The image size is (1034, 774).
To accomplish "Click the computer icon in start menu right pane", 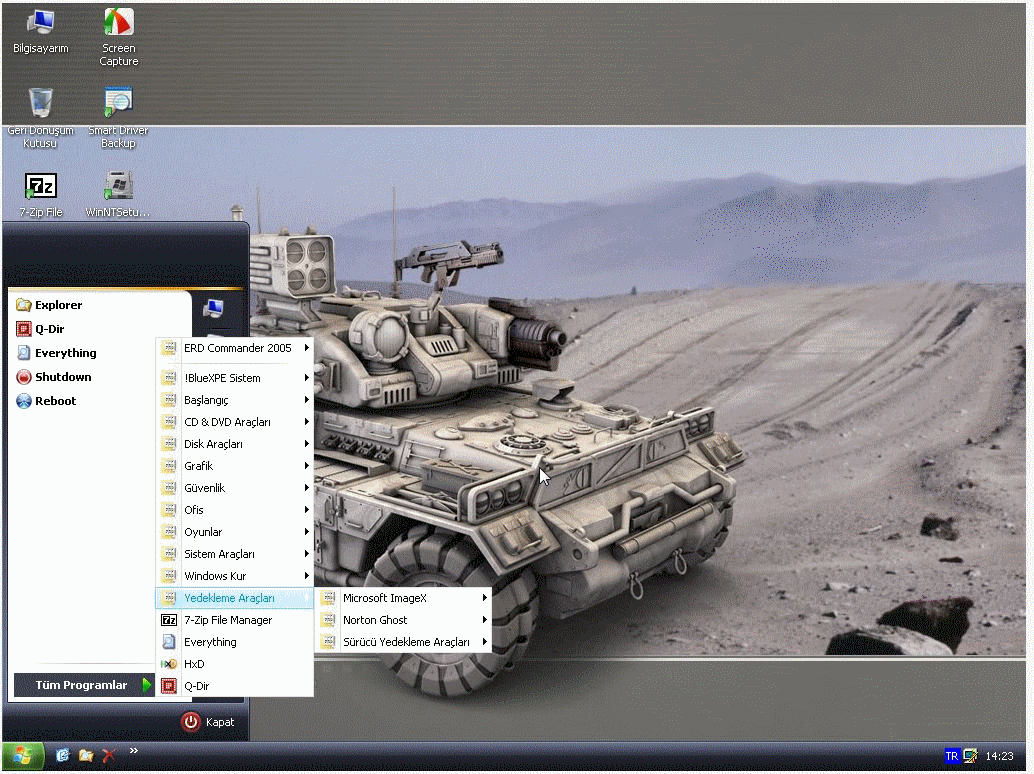I will [212, 309].
